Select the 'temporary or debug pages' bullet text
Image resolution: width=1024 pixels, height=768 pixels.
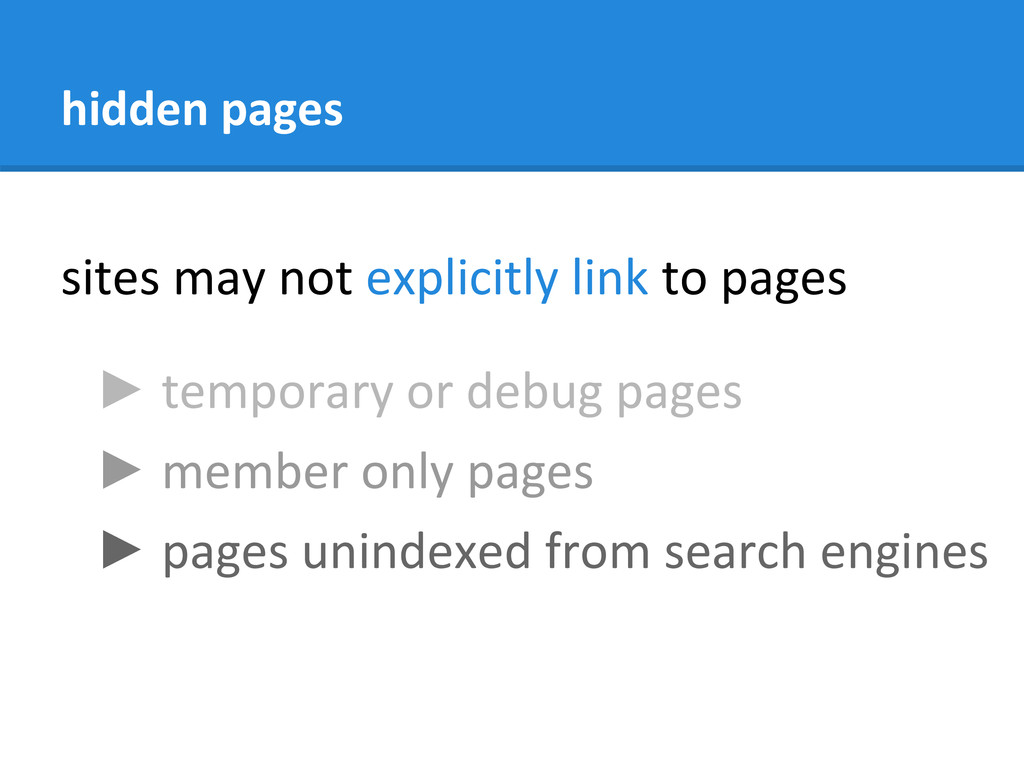452,393
